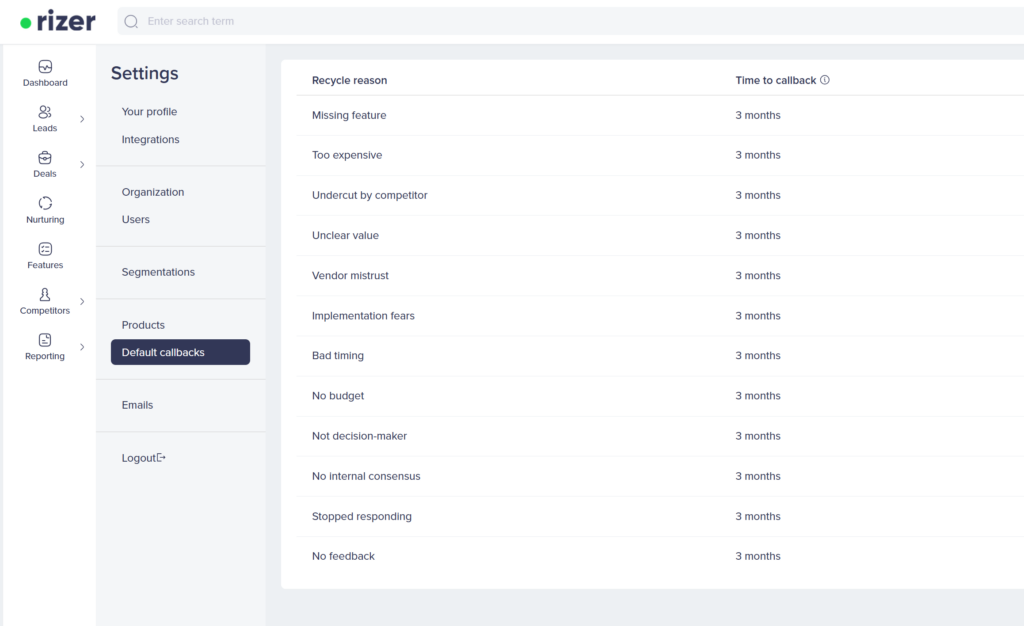1024x626 pixels.
Task: Go to Integrations settings page
Action: point(150,140)
